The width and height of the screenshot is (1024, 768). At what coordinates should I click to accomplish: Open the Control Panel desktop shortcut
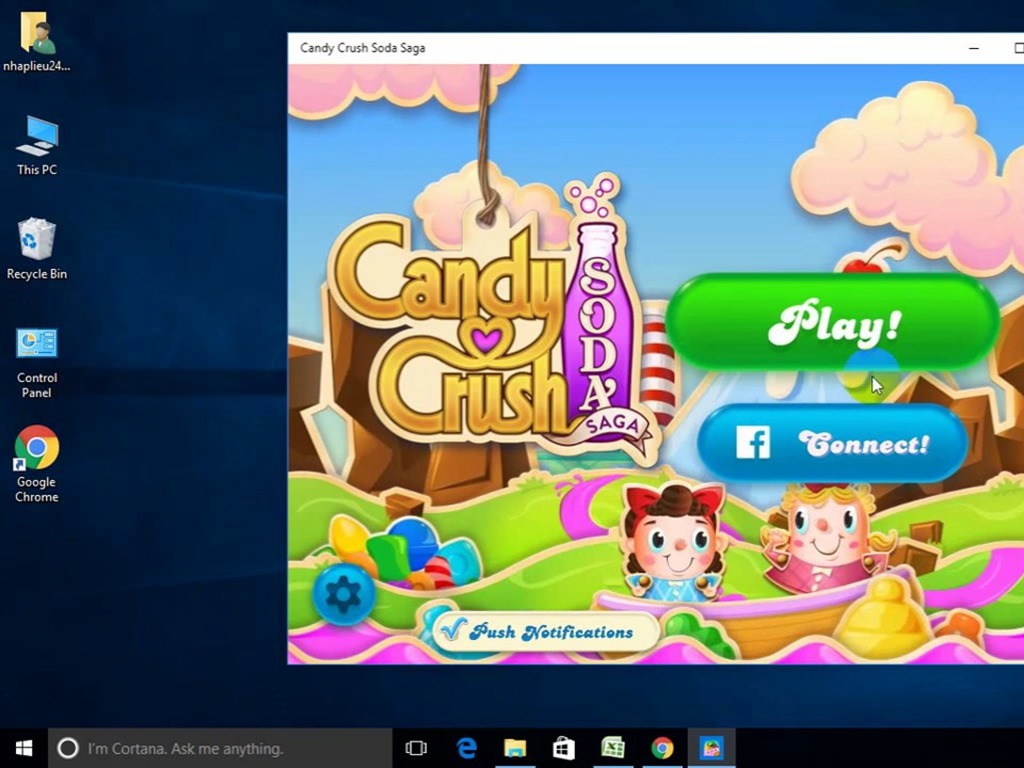(x=37, y=363)
